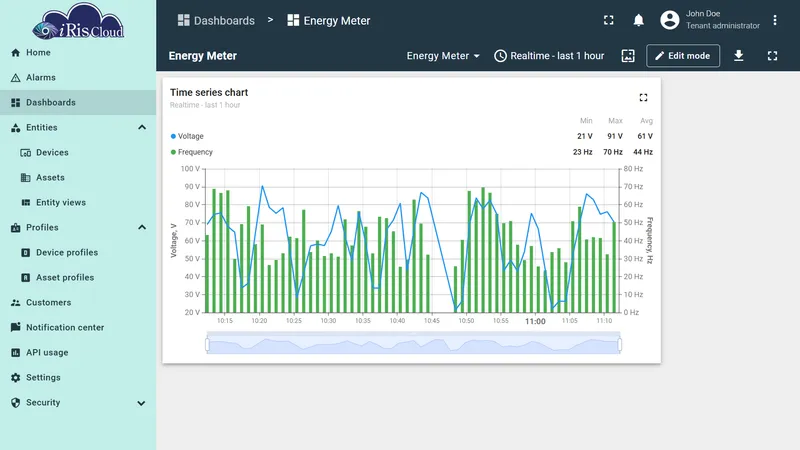
Task: Open the Realtime - last 1 hour time window
Action: tap(549, 56)
